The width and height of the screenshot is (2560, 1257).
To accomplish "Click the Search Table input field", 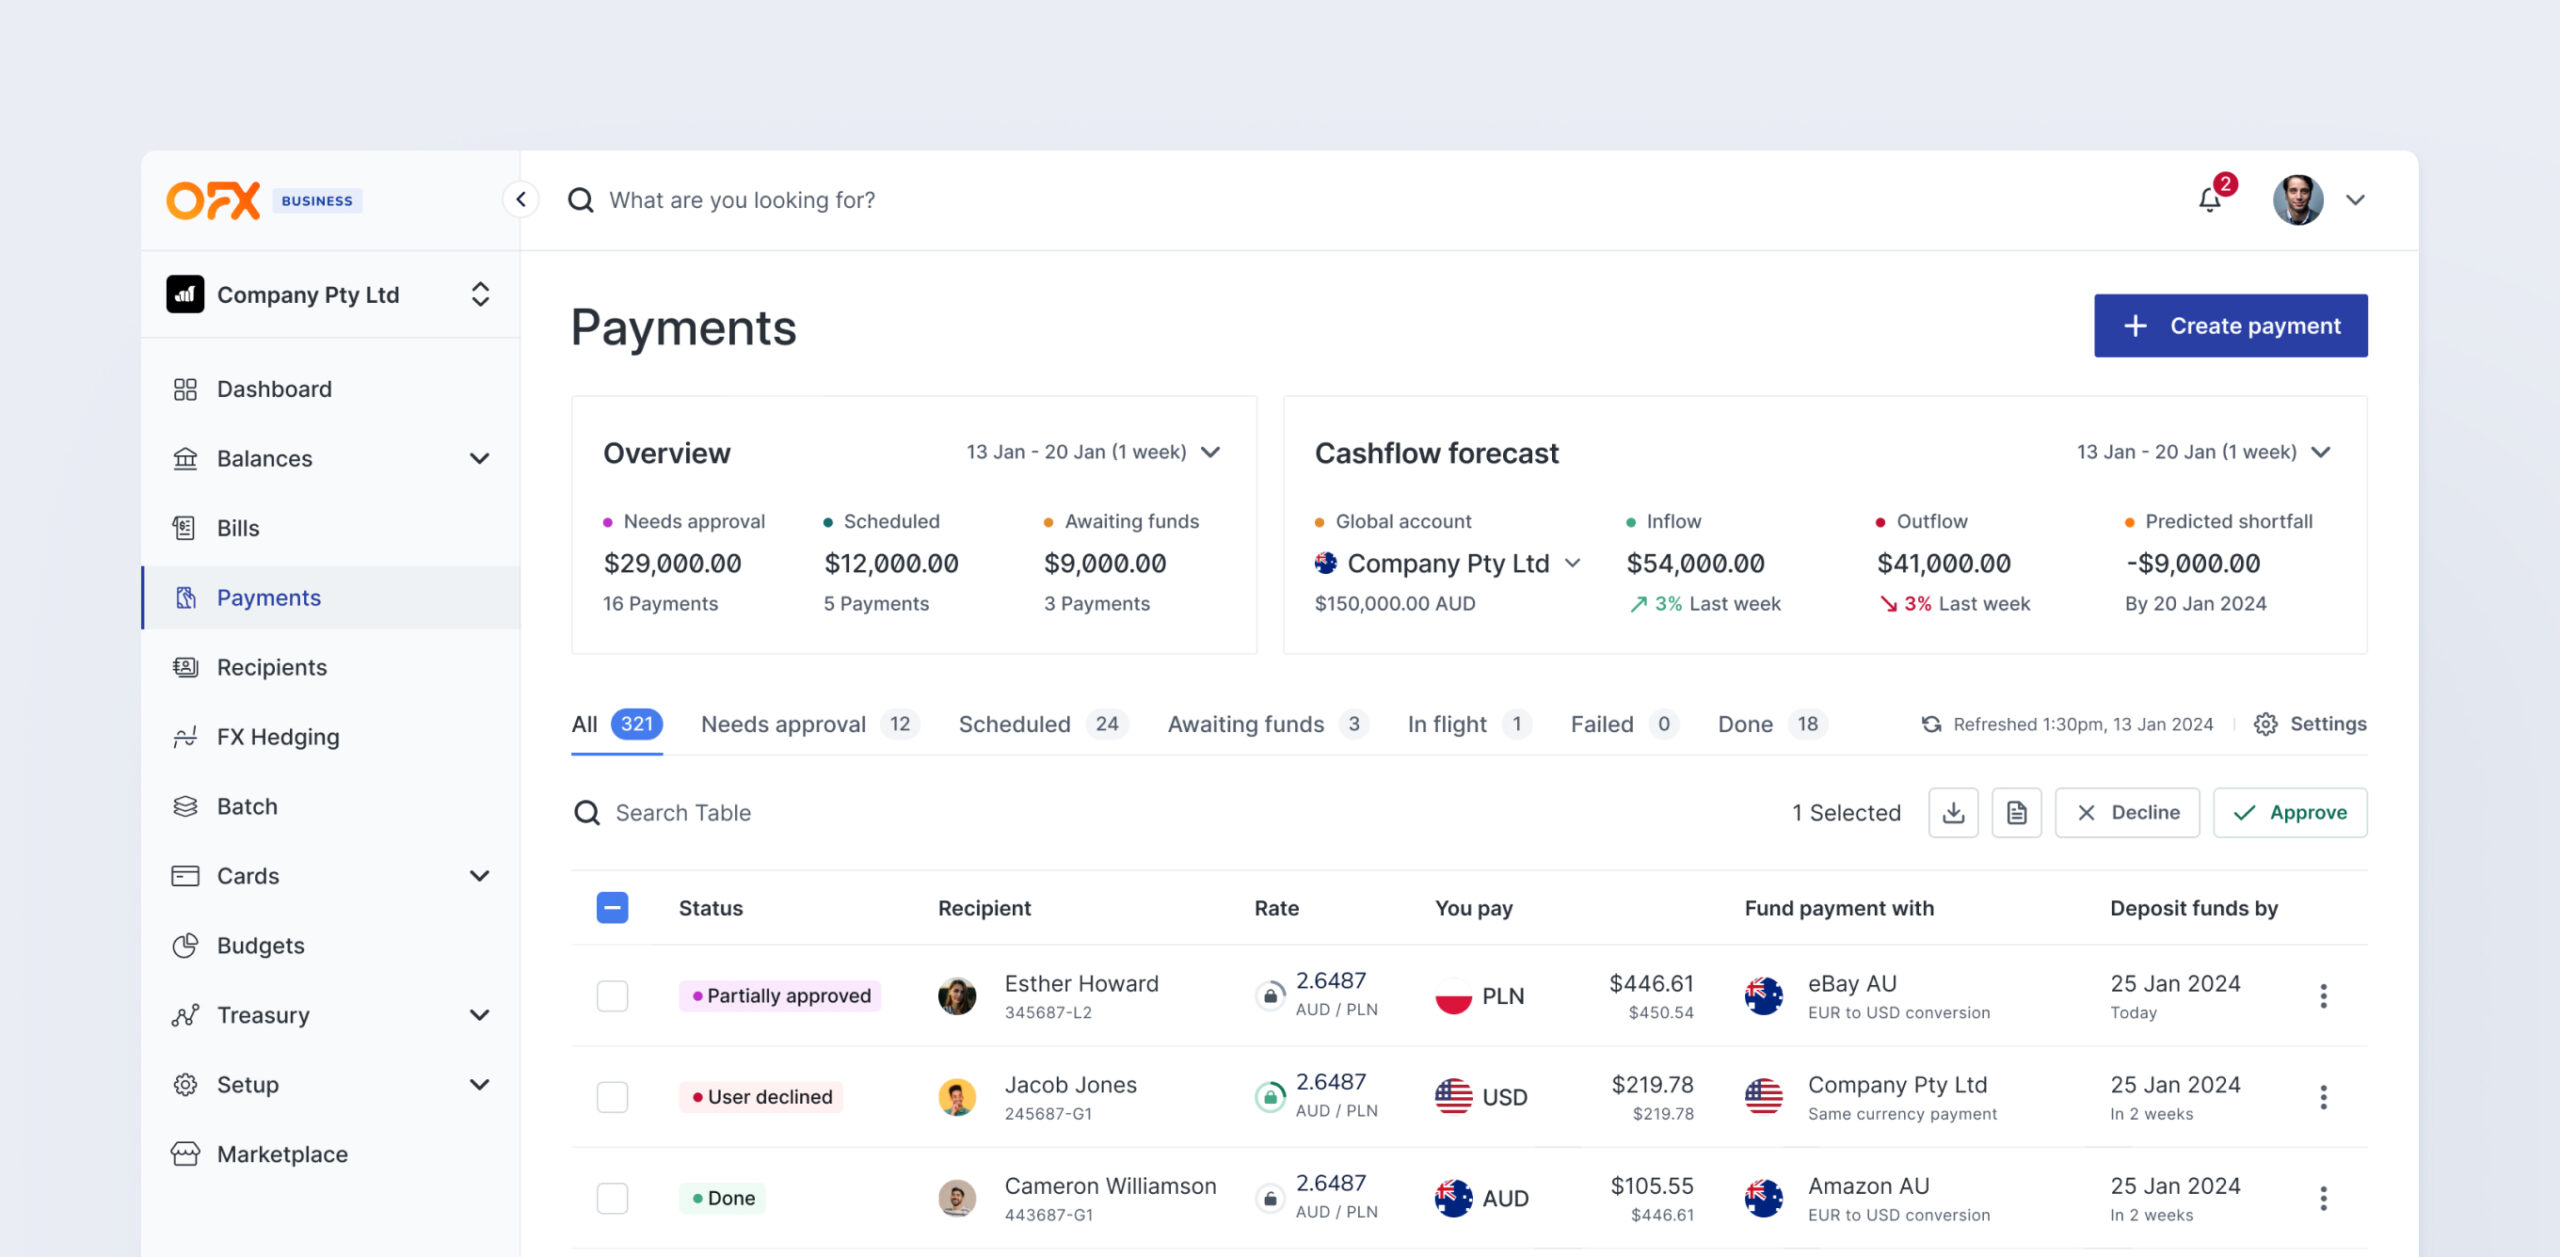I will click(x=683, y=813).
